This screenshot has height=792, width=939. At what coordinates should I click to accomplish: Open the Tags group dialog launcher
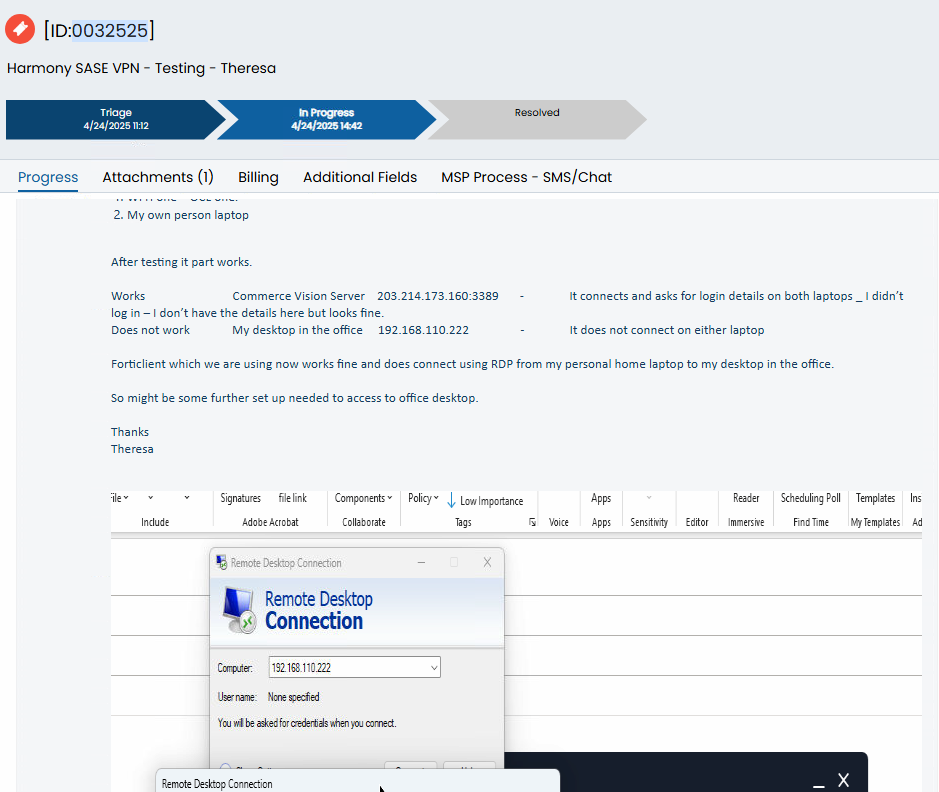click(x=532, y=523)
